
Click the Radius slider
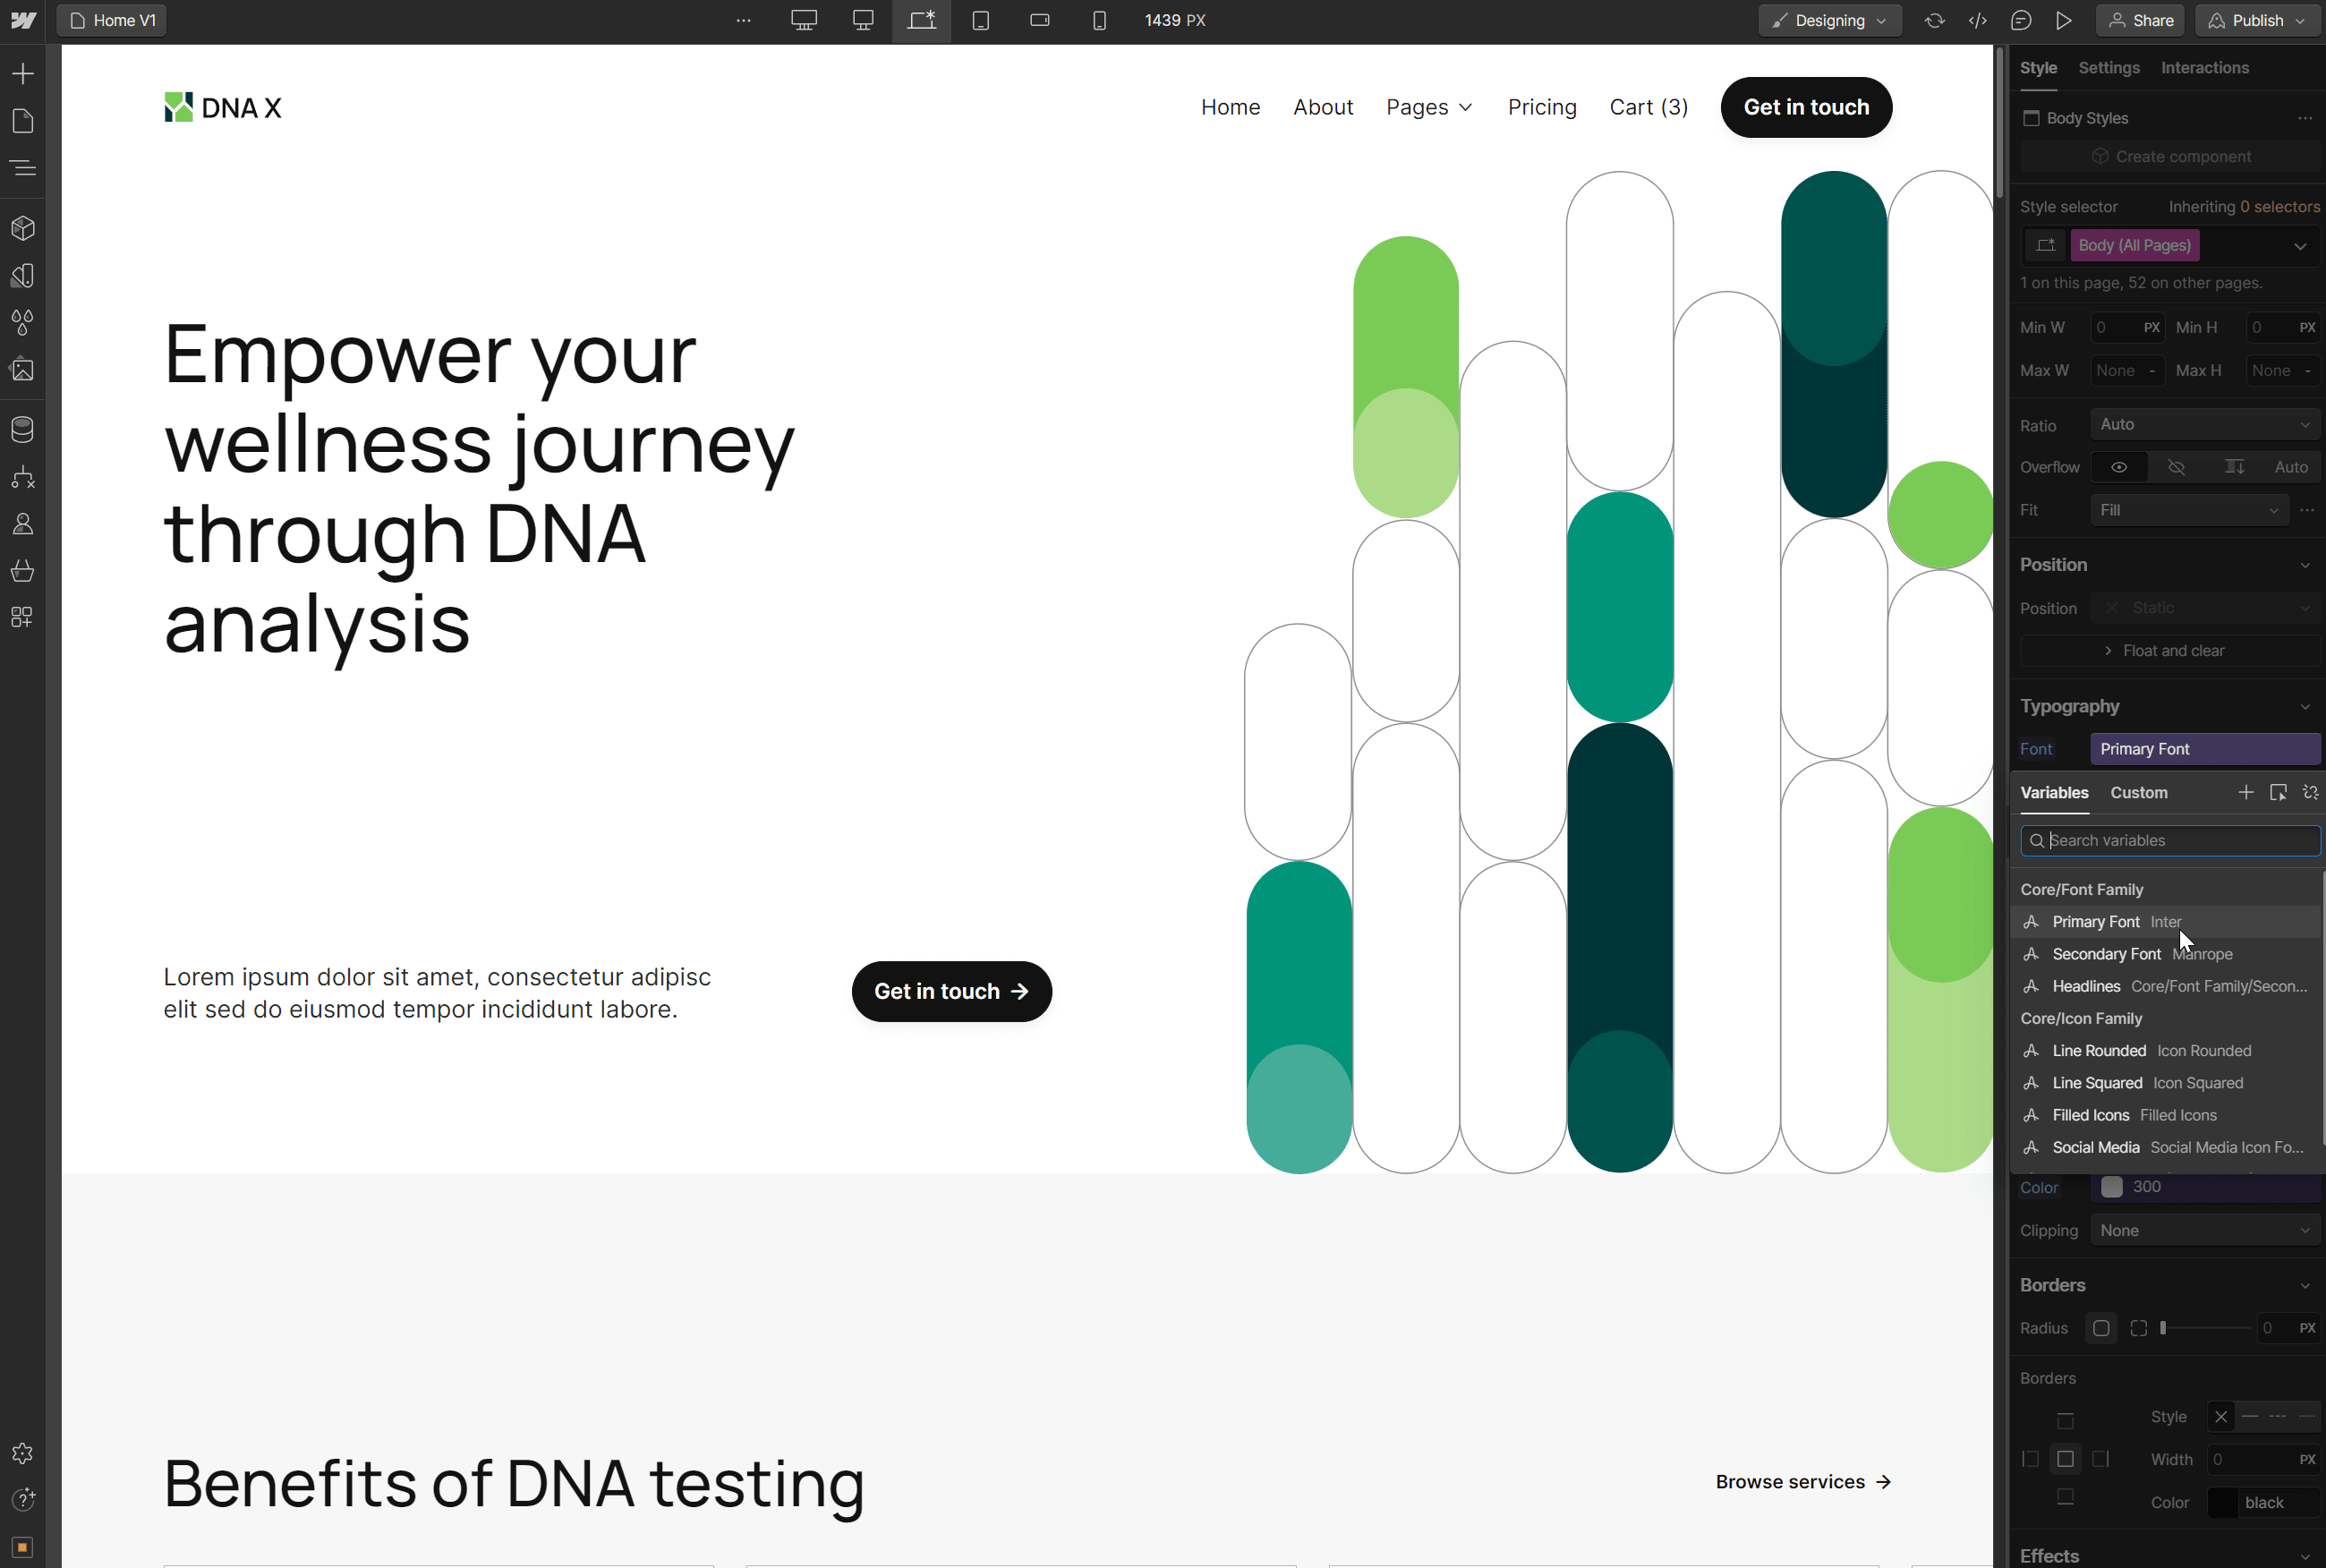click(2205, 1328)
